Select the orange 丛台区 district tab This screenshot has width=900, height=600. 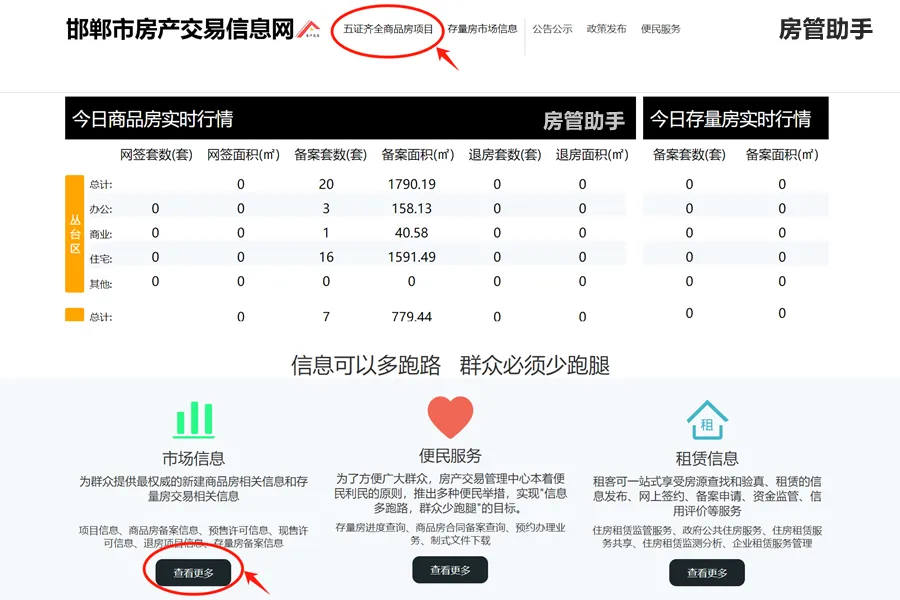click(x=73, y=232)
